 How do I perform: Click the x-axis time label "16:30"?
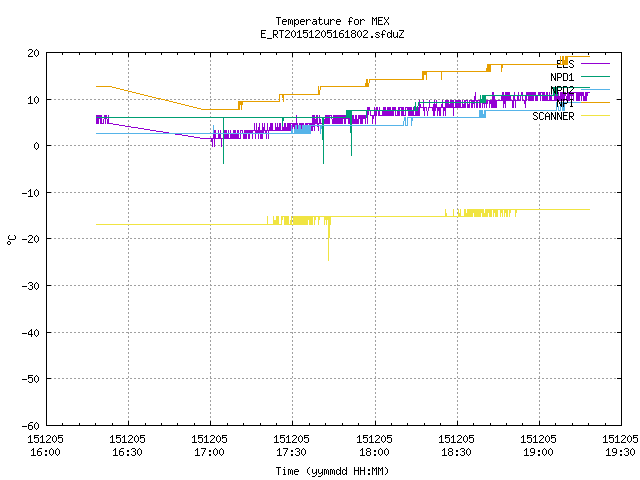click(x=127, y=452)
